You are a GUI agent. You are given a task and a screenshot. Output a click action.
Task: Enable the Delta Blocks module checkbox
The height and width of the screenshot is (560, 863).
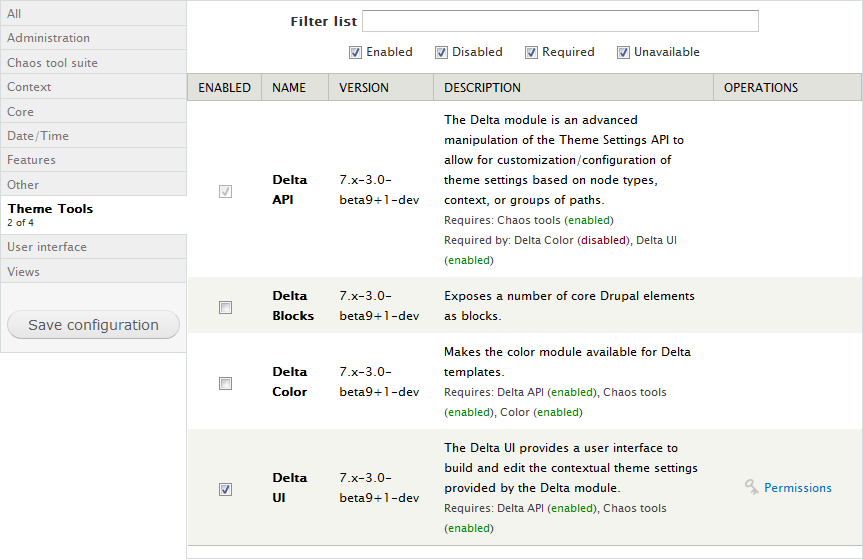[225, 307]
